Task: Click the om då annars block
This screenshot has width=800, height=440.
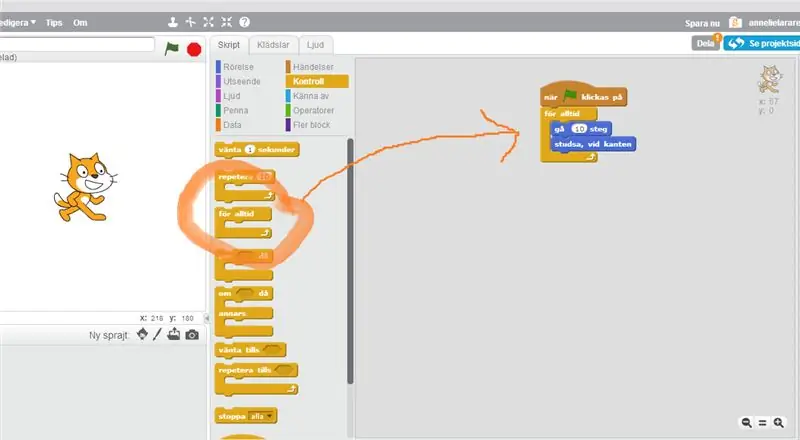Action: [244, 312]
